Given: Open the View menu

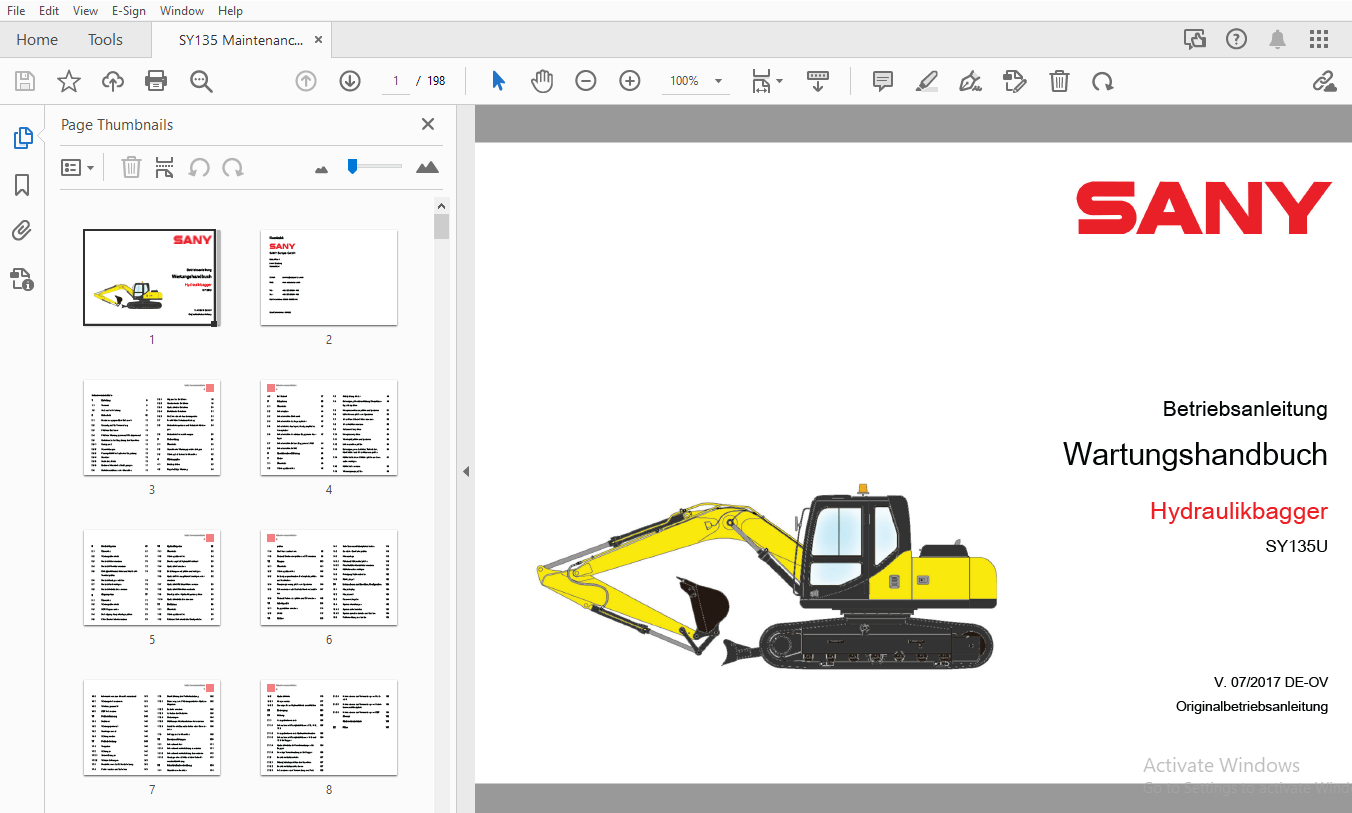Looking at the screenshot, I should (x=85, y=11).
